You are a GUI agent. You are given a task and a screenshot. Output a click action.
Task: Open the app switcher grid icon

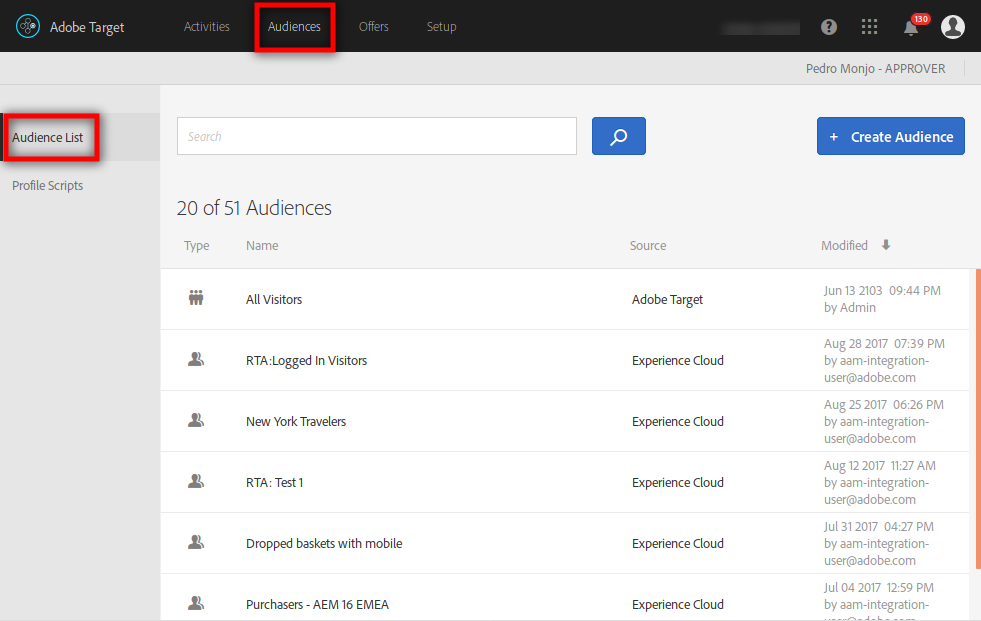tap(869, 27)
